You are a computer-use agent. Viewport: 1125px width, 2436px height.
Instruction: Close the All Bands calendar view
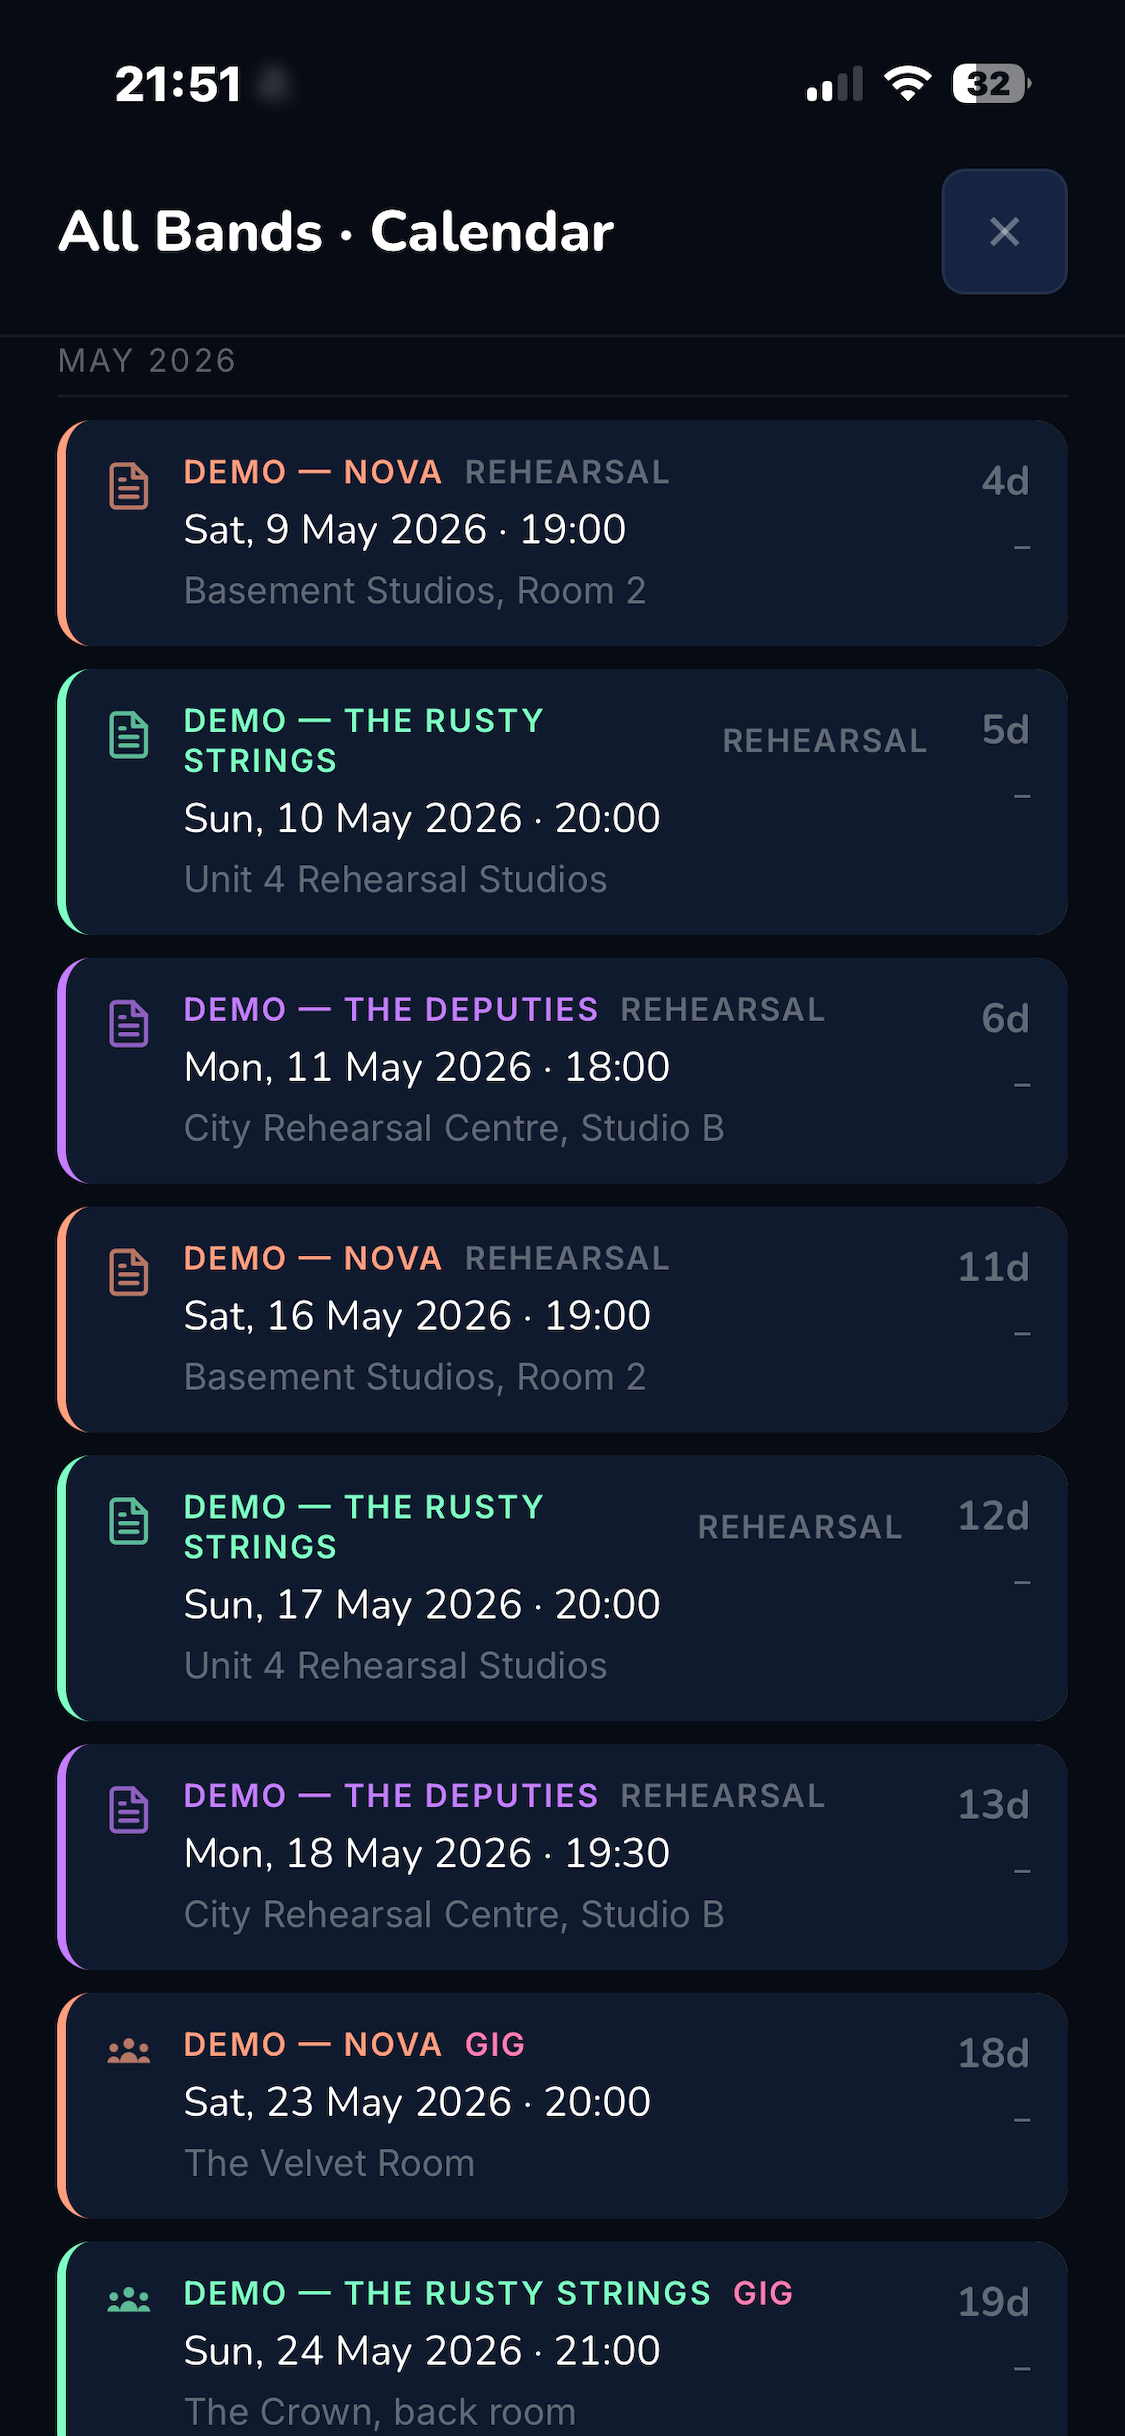(1004, 231)
